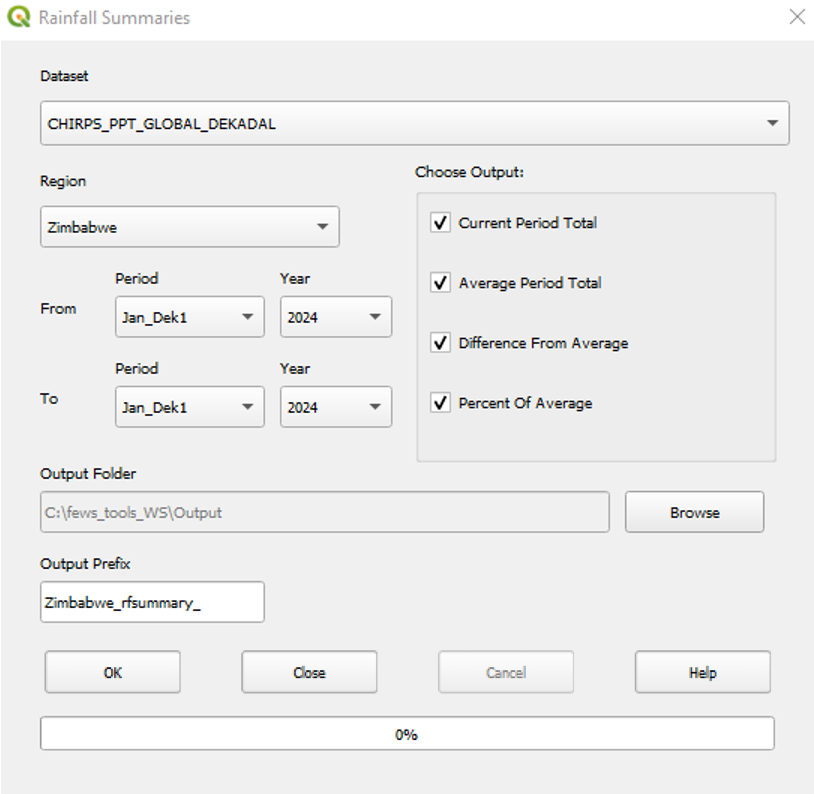
Task: Open the From Period dropdown
Action: click(x=189, y=317)
